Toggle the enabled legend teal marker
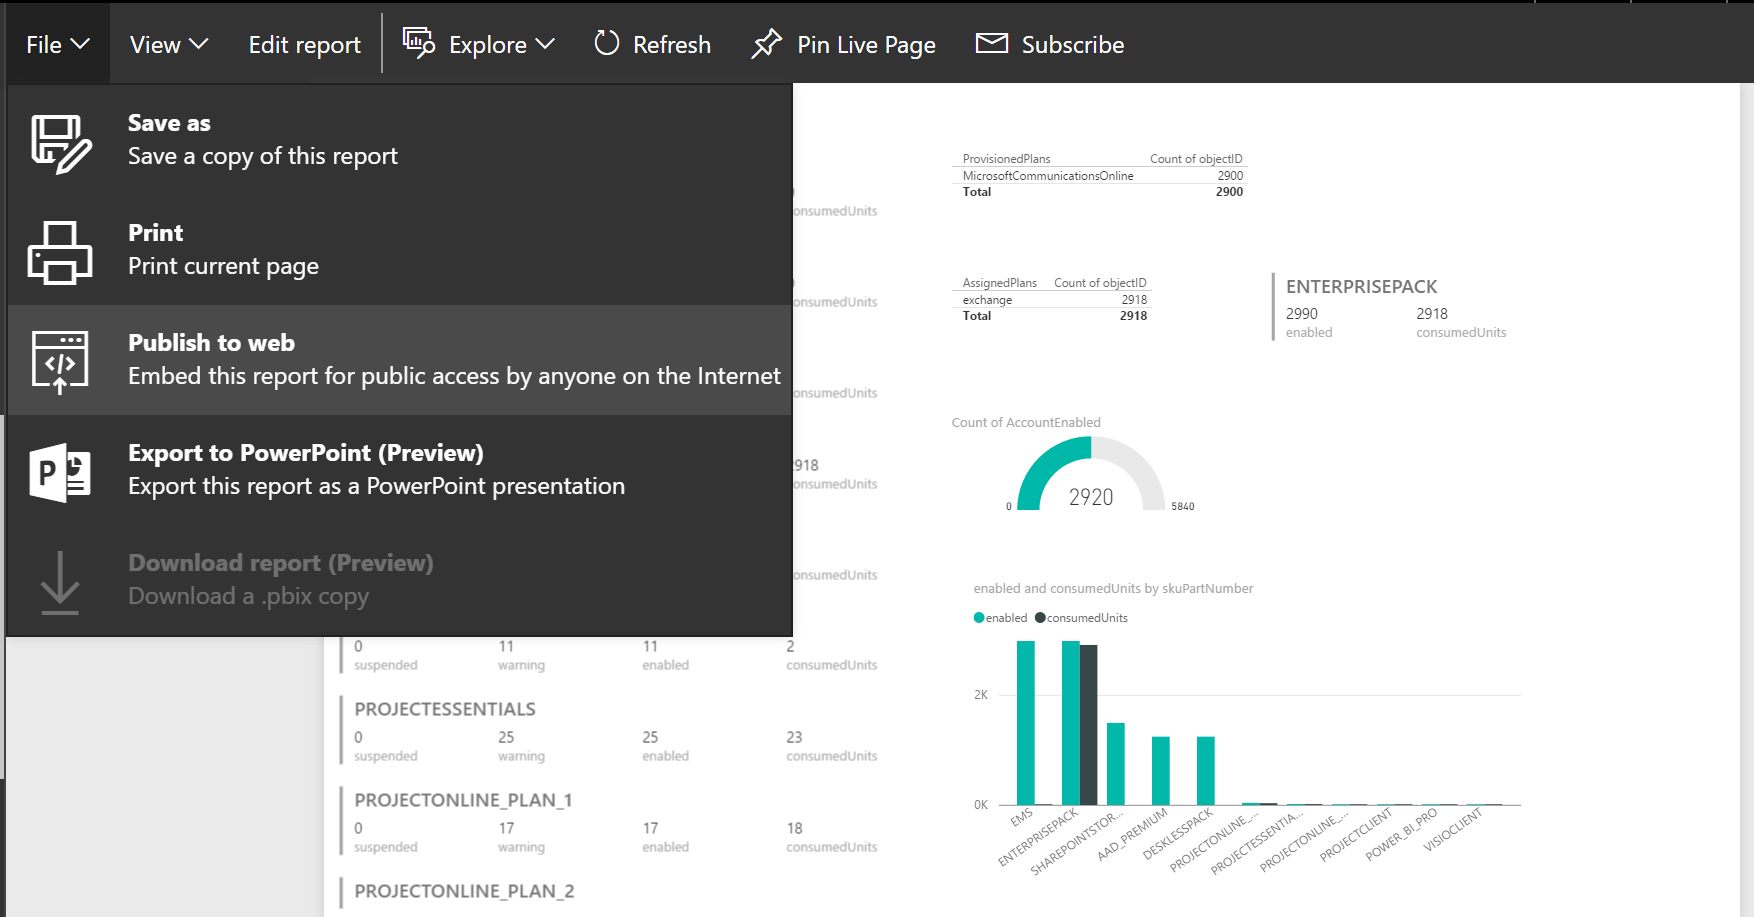This screenshot has height=917, width=1754. (x=979, y=618)
